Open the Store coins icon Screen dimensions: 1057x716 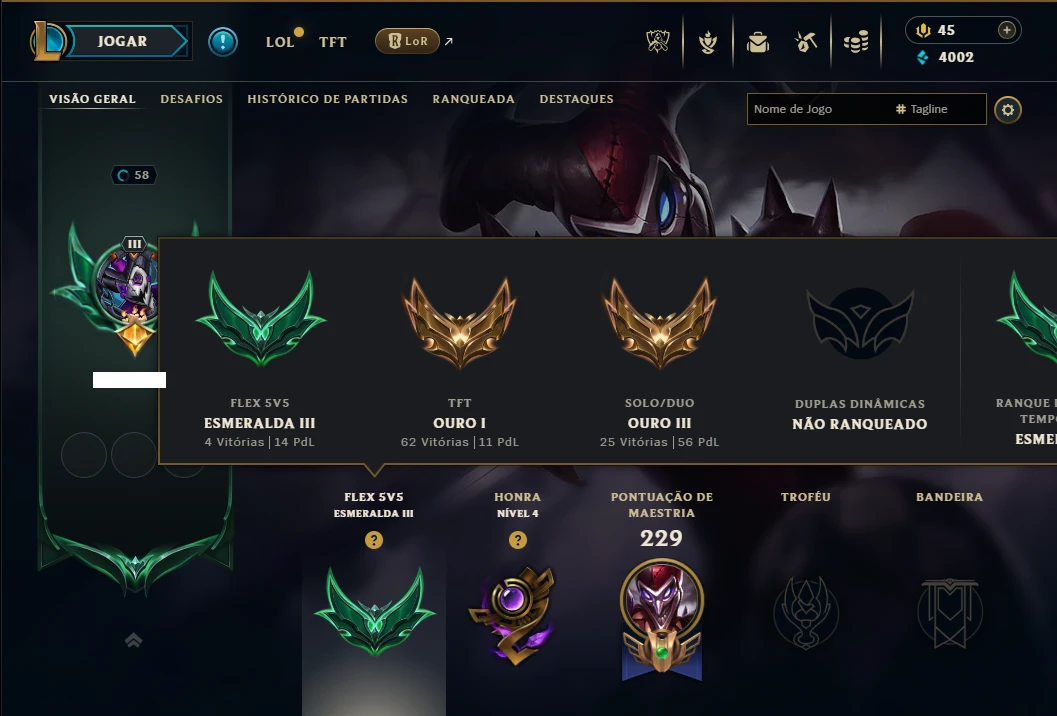(x=856, y=42)
